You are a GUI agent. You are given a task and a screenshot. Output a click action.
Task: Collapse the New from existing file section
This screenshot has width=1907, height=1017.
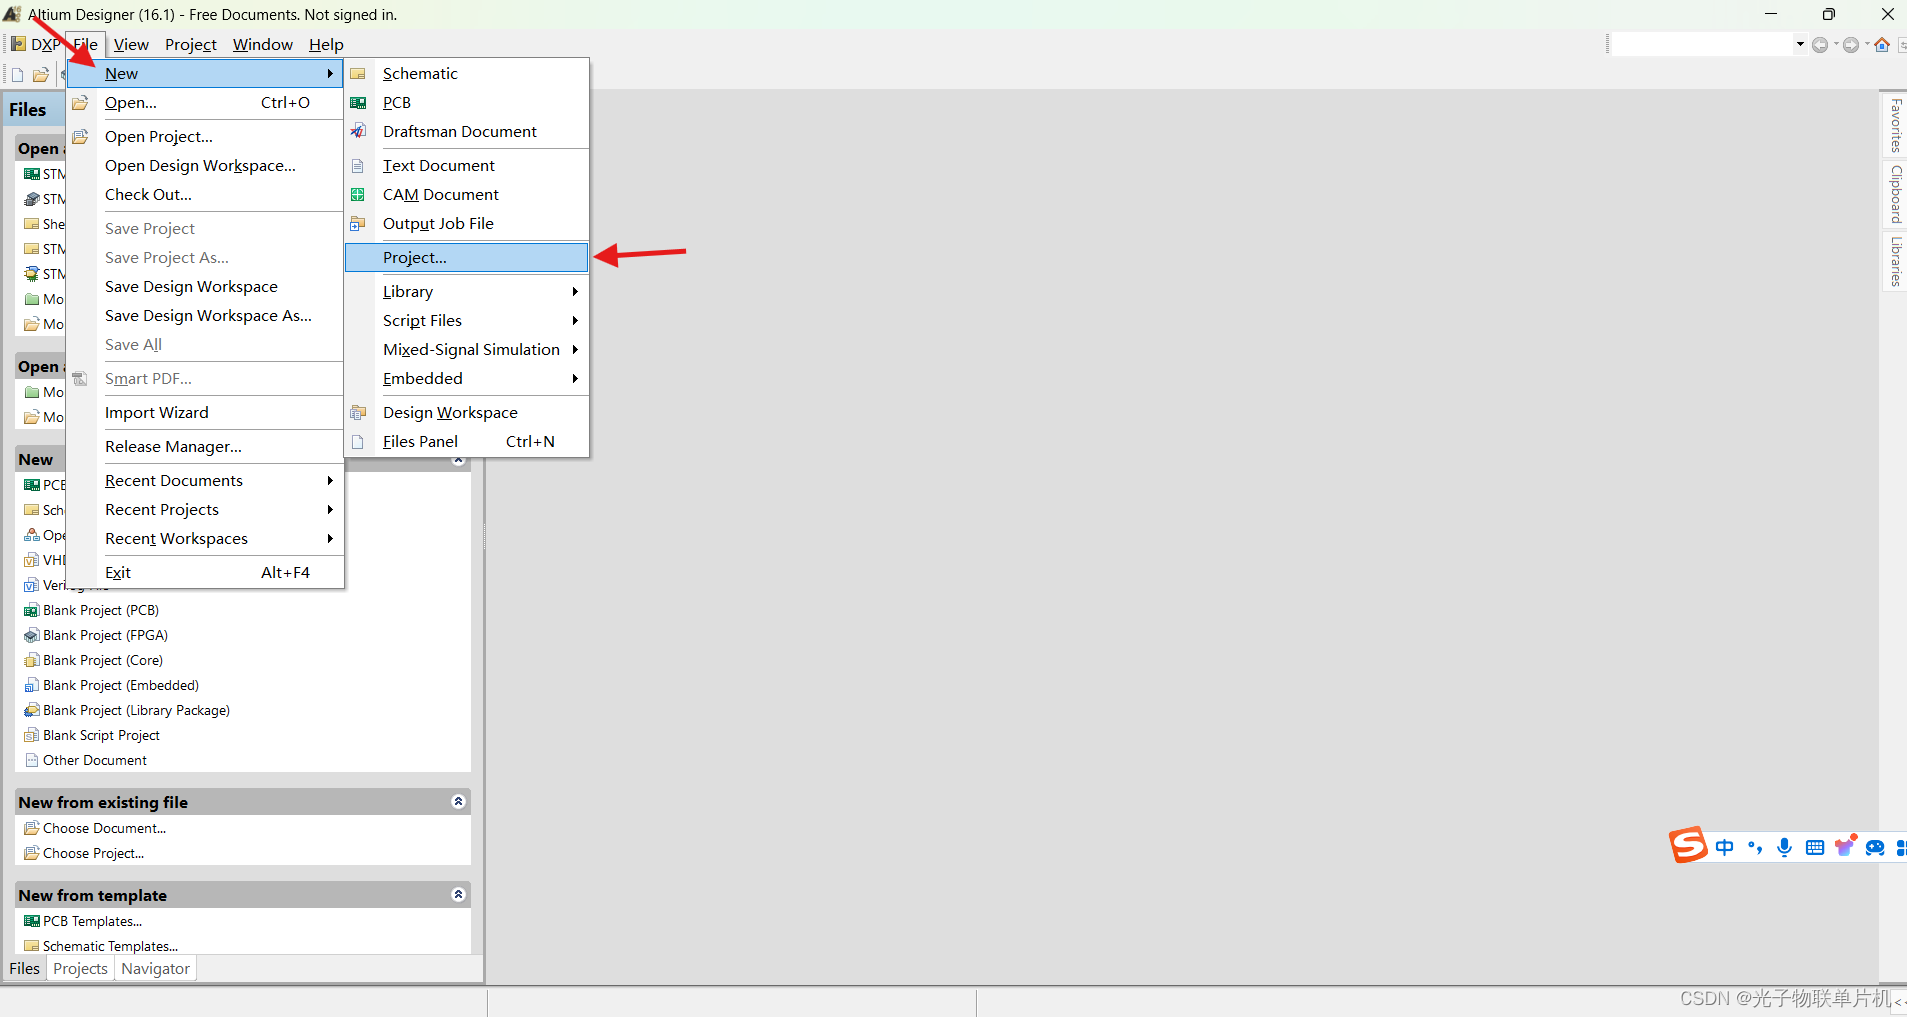pos(458,802)
